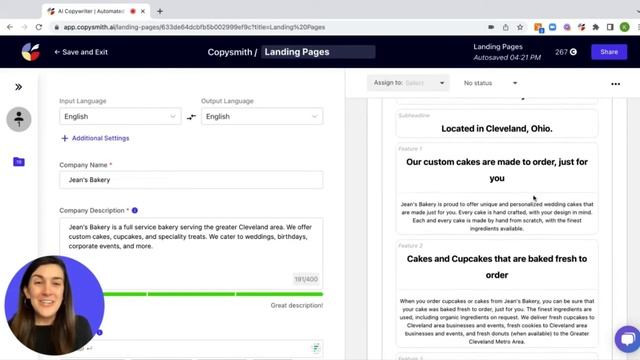
Task: Click the Copysmith extension icon in toolbar
Action: tap(581, 27)
